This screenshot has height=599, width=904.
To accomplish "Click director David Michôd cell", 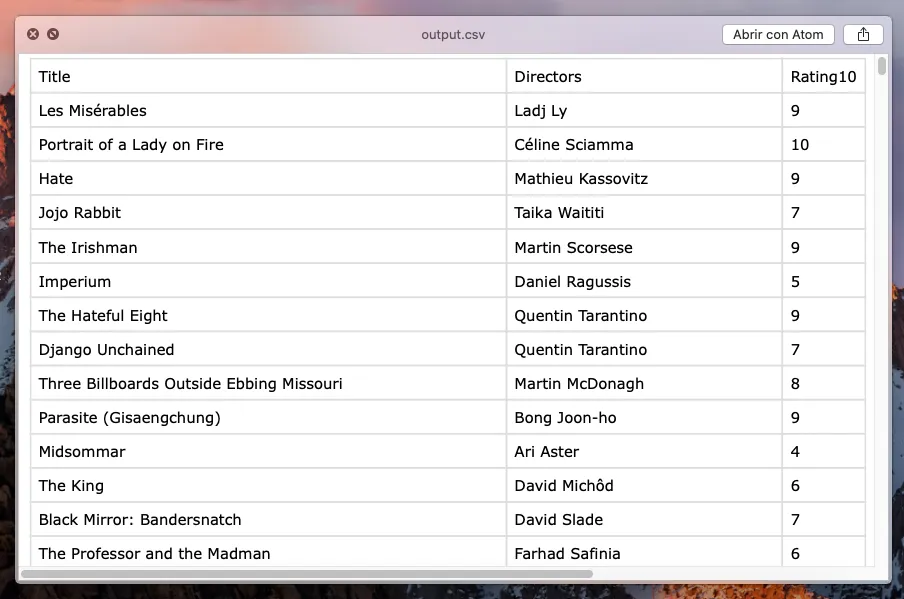I will pyautogui.click(x=644, y=485).
